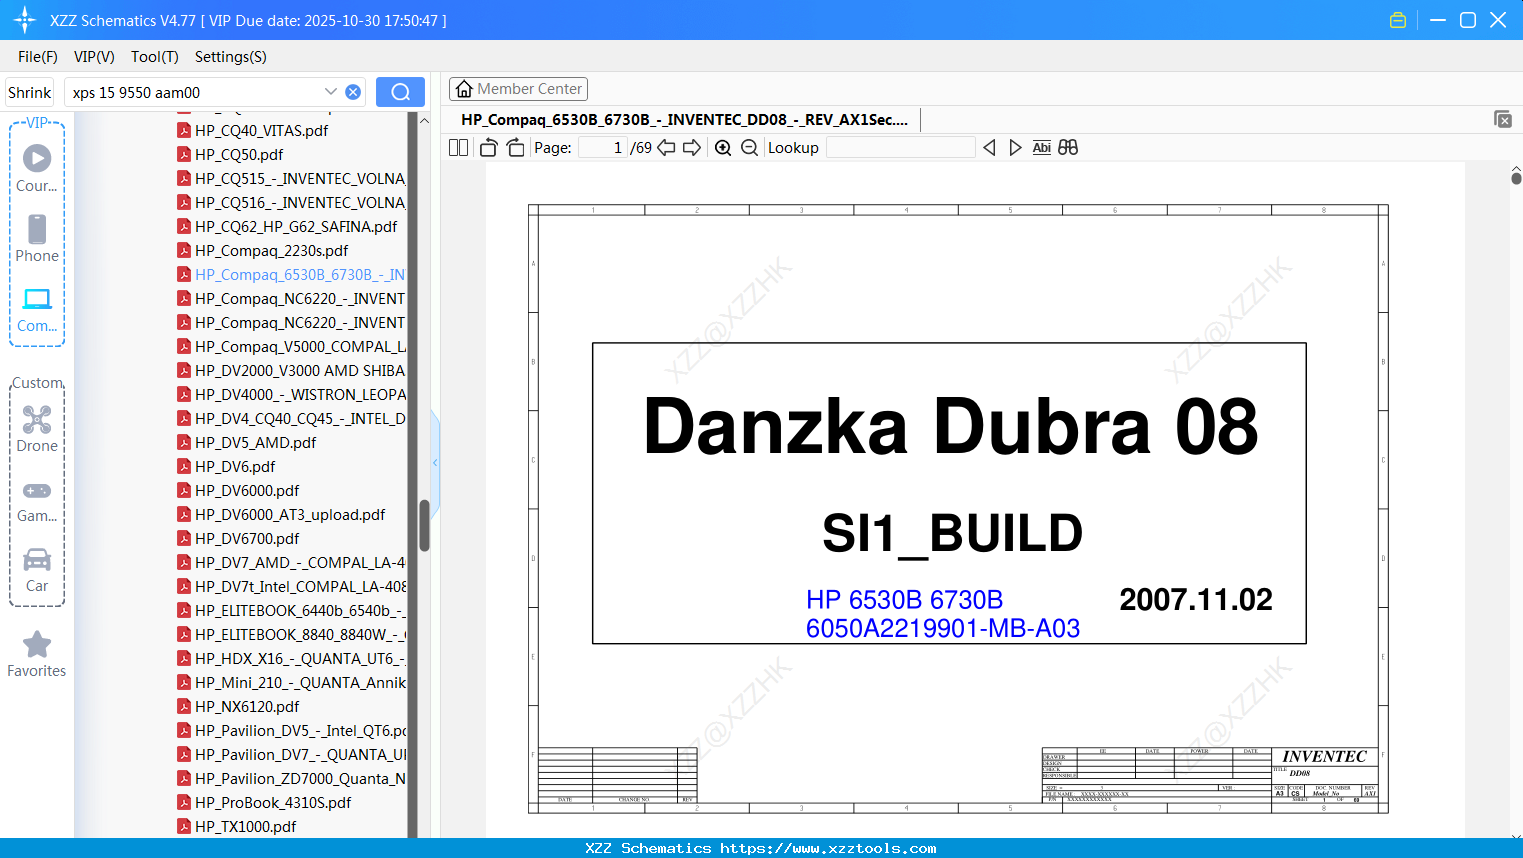Click the XZZ Schematics app logo
Viewport: 1523px width, 858px height.
[x=25, y=20]
